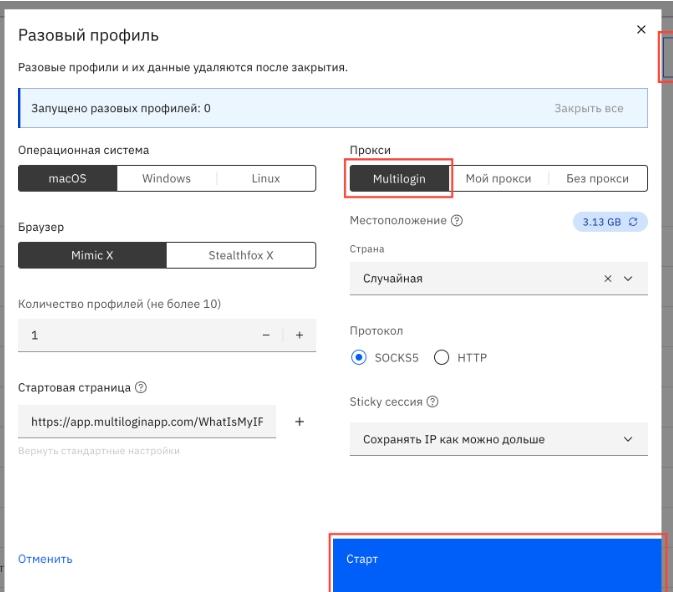Click the Отменить link
673x592 pixels.
pyautogui.click(x=45, y=559)
